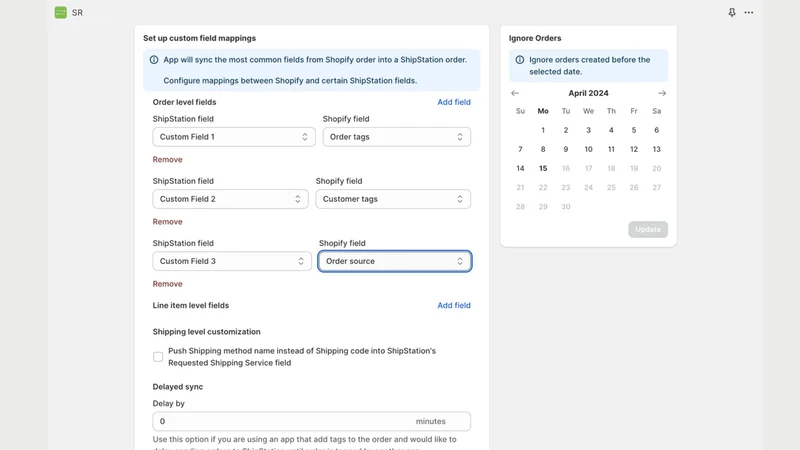
Task: Select April 2 in the calendar
Action: pos(566,130)
